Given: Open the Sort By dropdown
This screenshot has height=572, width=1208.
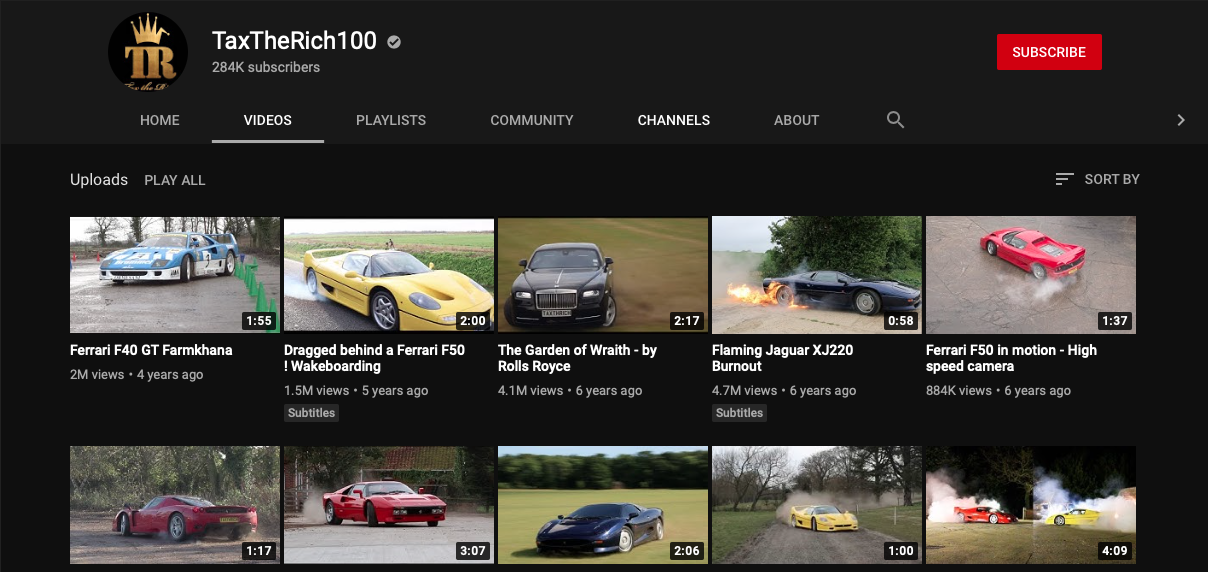Looking at the screenshot, I should [1097, 179].
